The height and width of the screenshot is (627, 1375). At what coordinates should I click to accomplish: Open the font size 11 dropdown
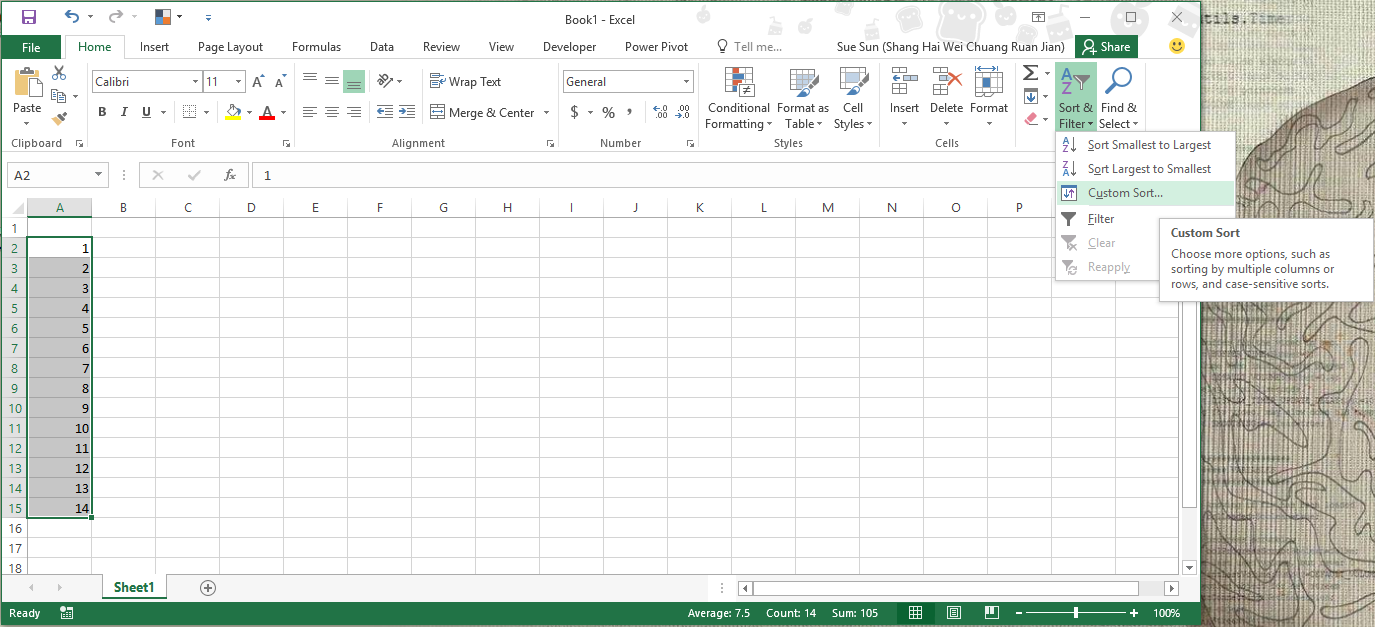click(238, 82)
